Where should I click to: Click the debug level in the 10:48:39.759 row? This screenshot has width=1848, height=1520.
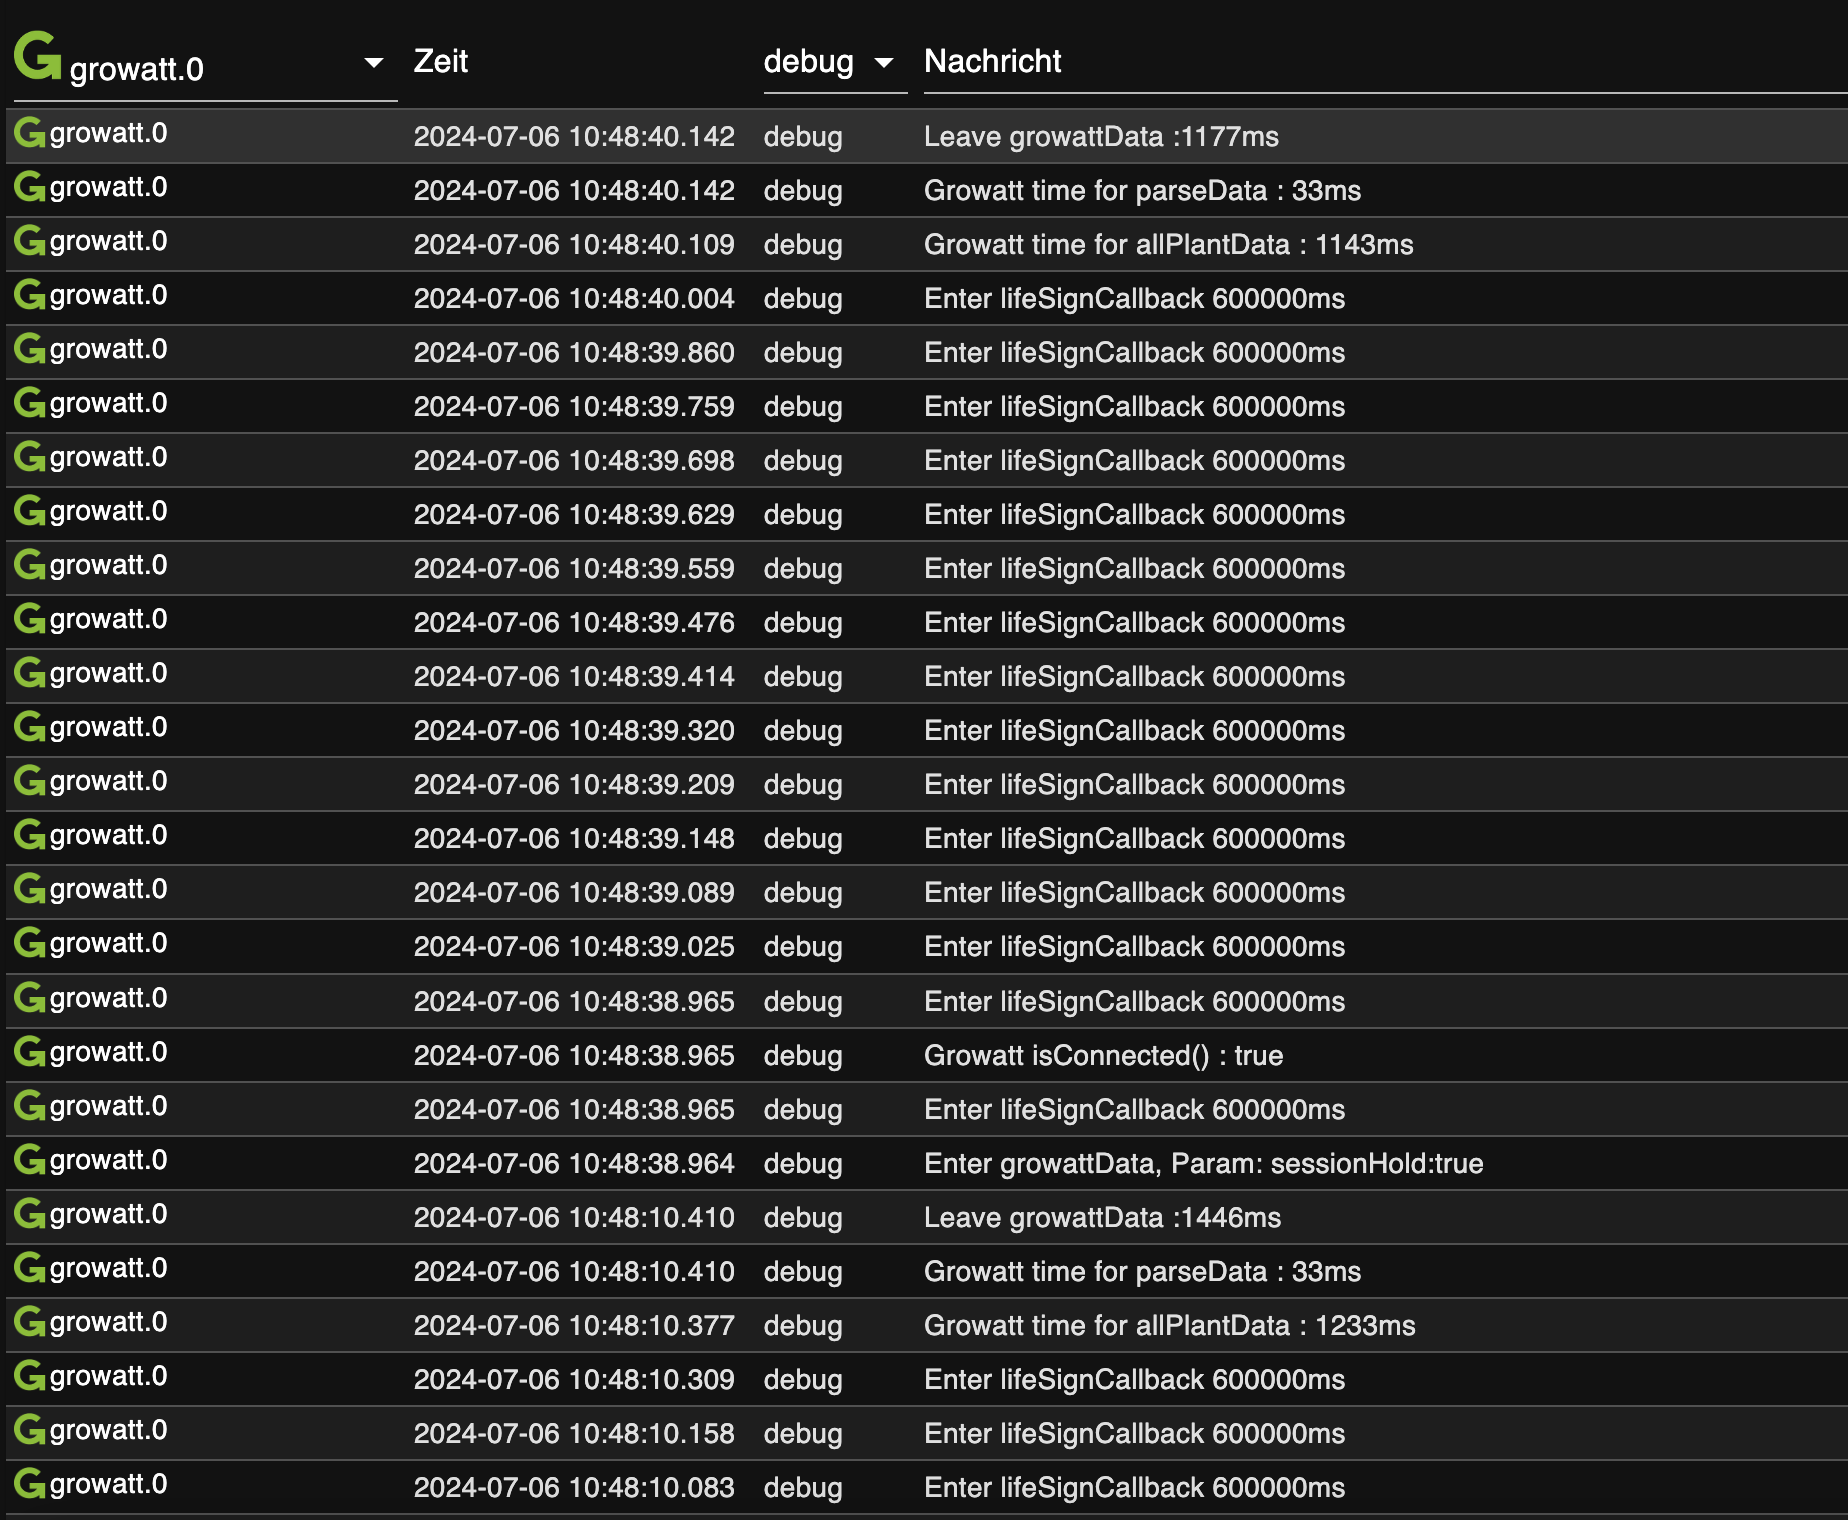click(x=803, y=407)
